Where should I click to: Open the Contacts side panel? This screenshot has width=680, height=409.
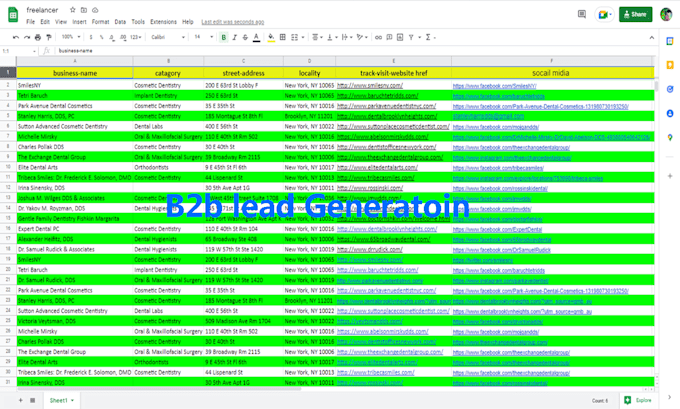click(670, 113)
